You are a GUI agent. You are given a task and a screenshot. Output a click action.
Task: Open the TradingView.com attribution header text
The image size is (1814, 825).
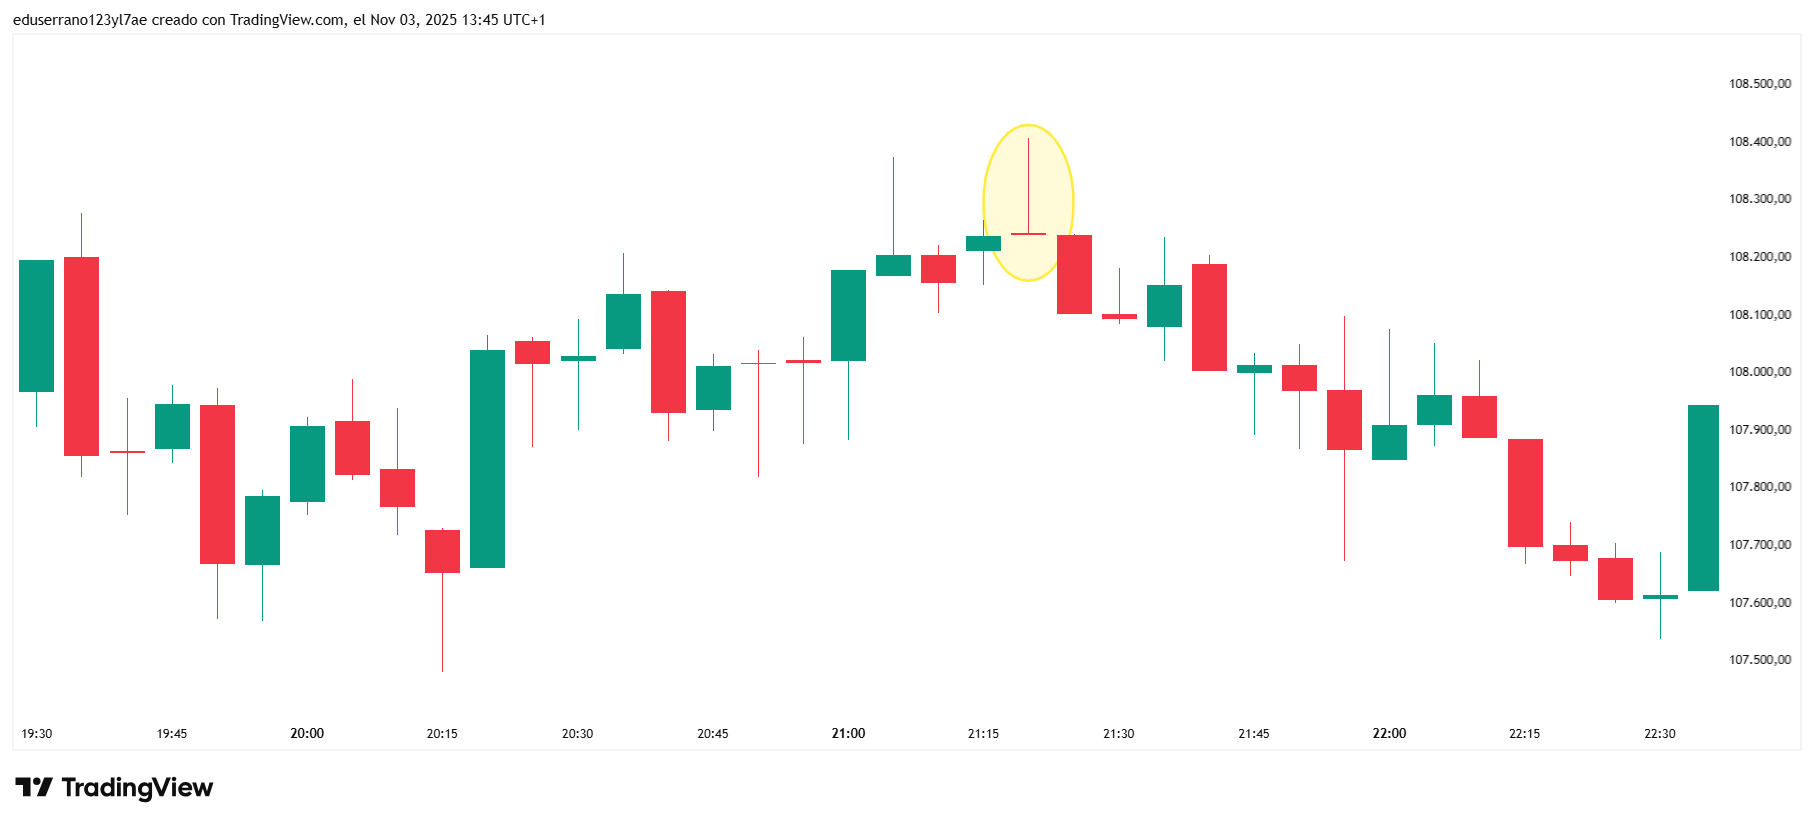tap(279, 20)
